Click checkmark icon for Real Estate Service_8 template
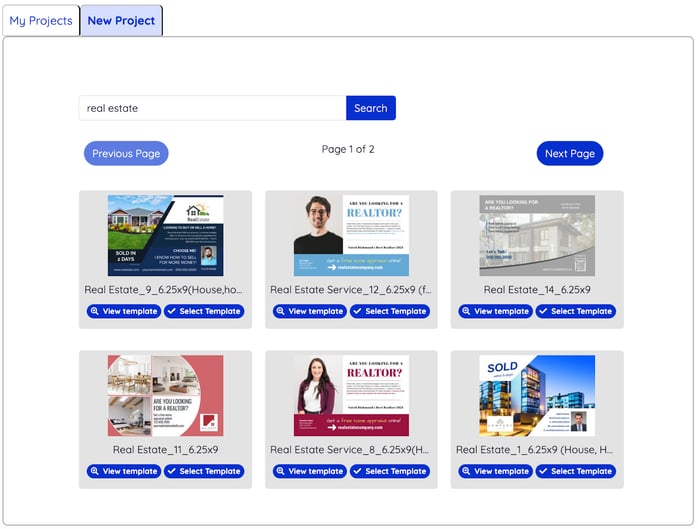 click(x=358, y=471)
